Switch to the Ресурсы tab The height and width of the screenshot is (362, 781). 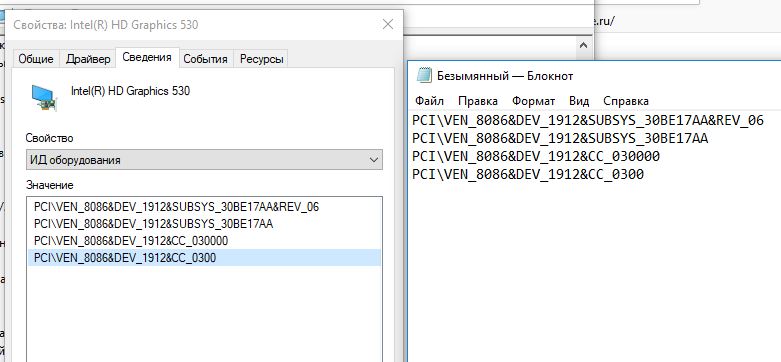[261, 59]
